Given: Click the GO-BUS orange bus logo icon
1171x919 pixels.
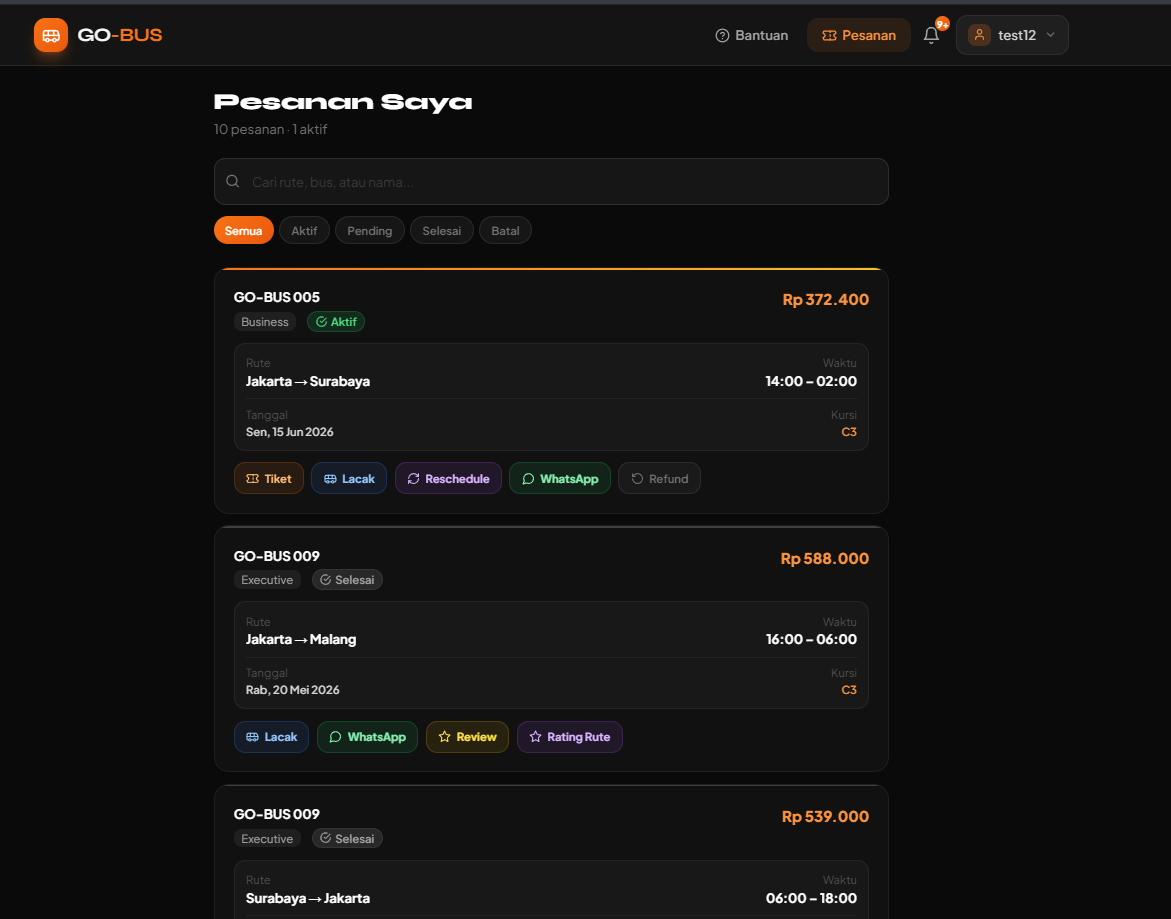Looking at the screenshot, I should [51, 35].
